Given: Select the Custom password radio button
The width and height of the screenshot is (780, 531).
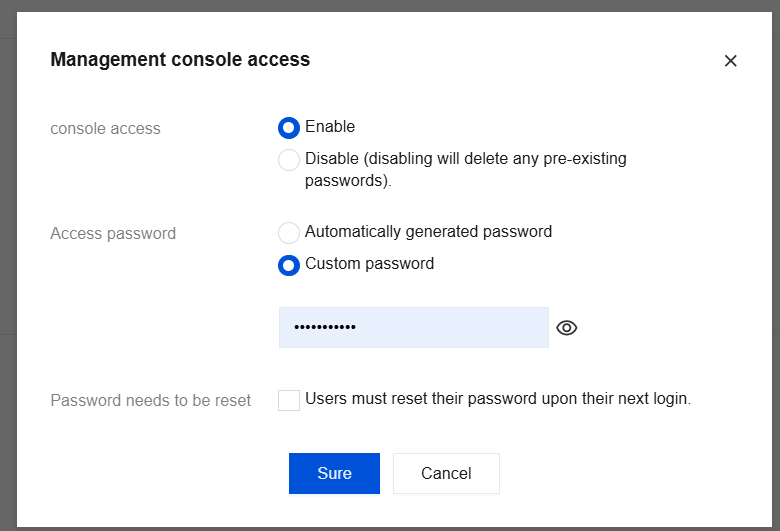Looking at the screenshot, I should pyautogui.click(x=289, y=265).
